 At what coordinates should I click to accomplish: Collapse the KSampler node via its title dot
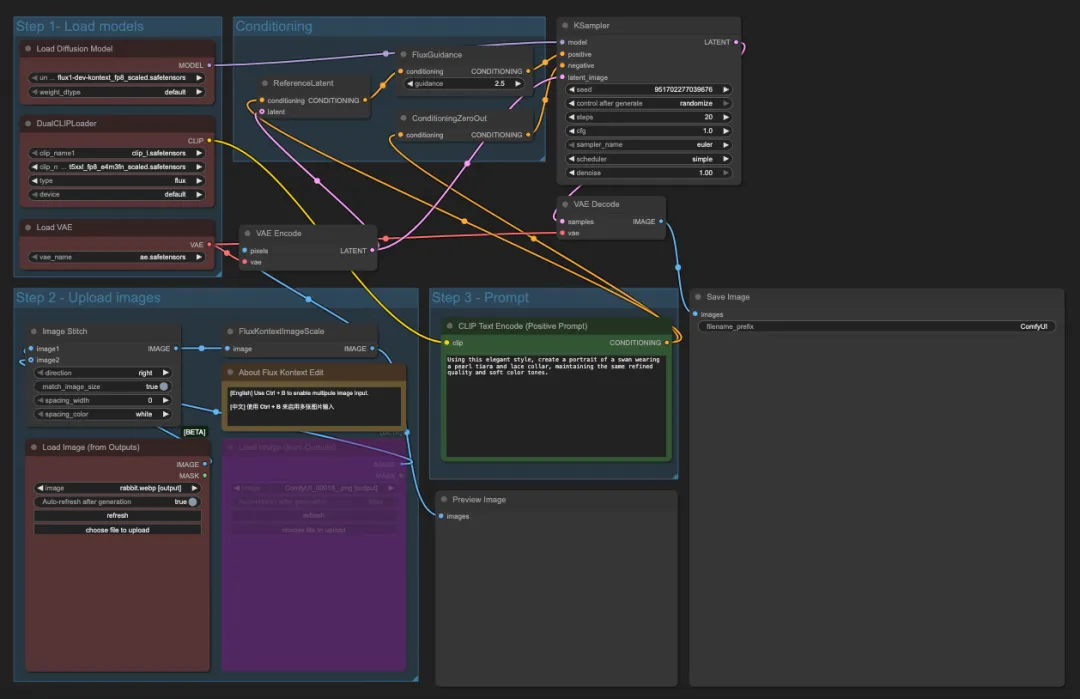pyautogui.click(x=565, y=26)
